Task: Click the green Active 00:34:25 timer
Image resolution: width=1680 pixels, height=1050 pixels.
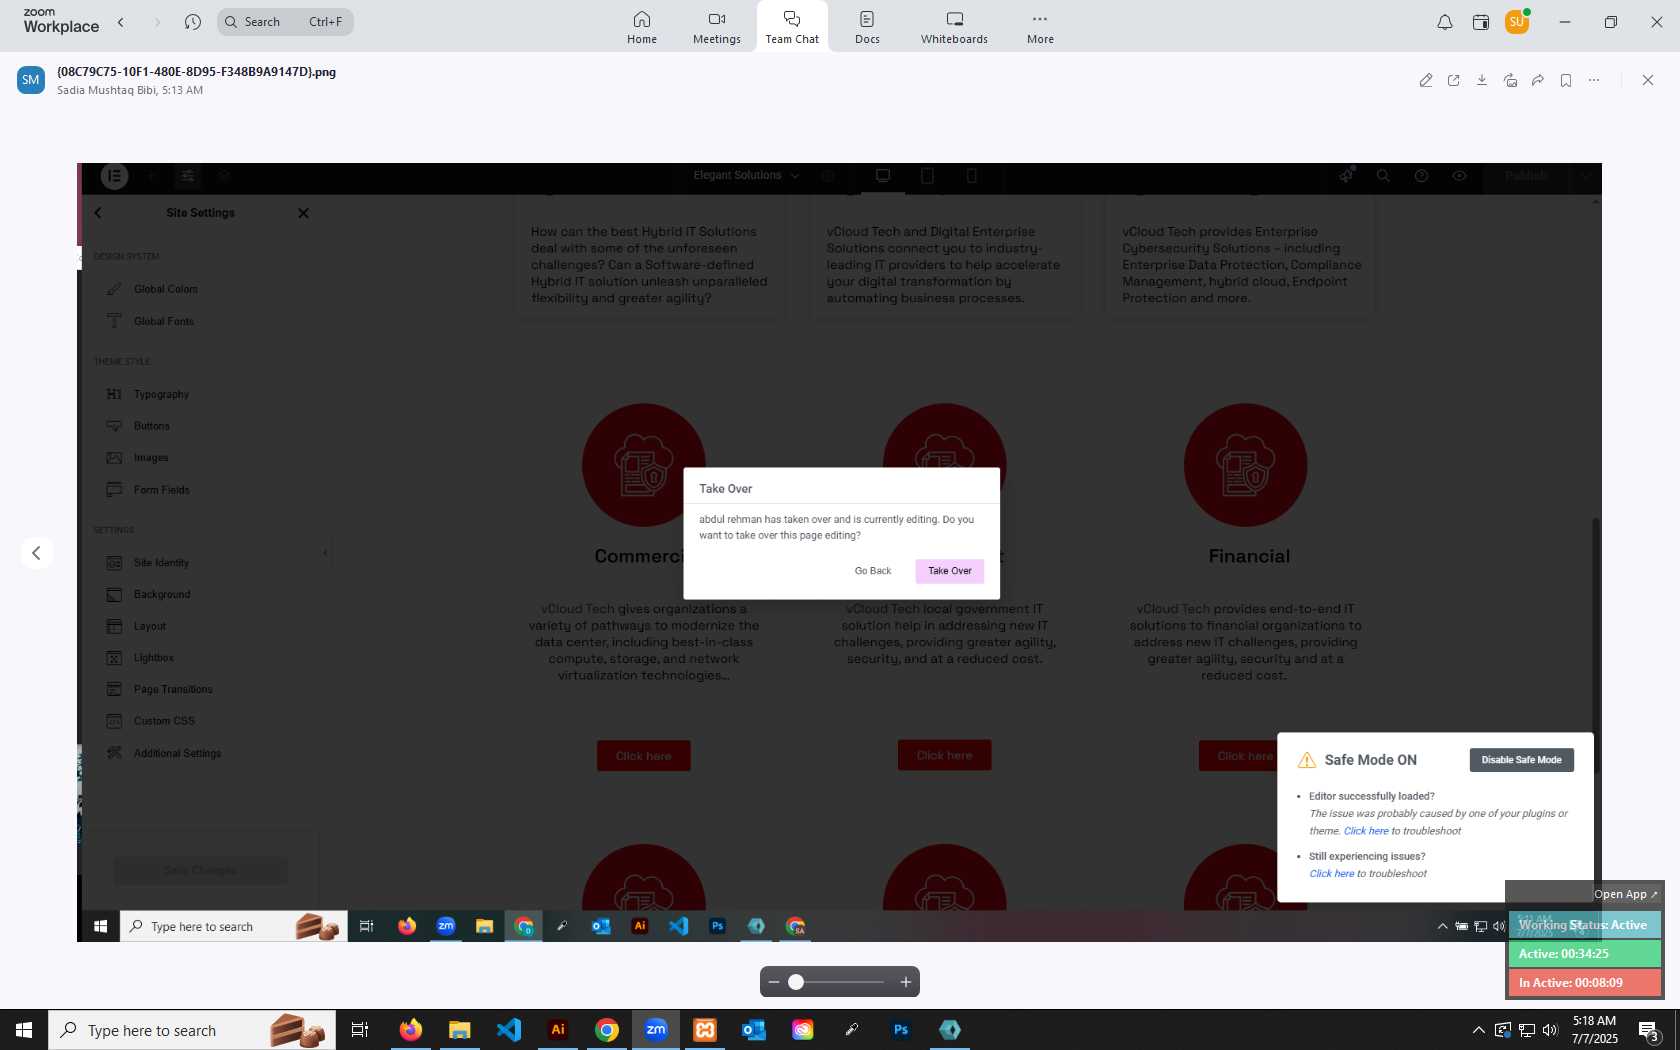Action: [x=1584, y=954]
